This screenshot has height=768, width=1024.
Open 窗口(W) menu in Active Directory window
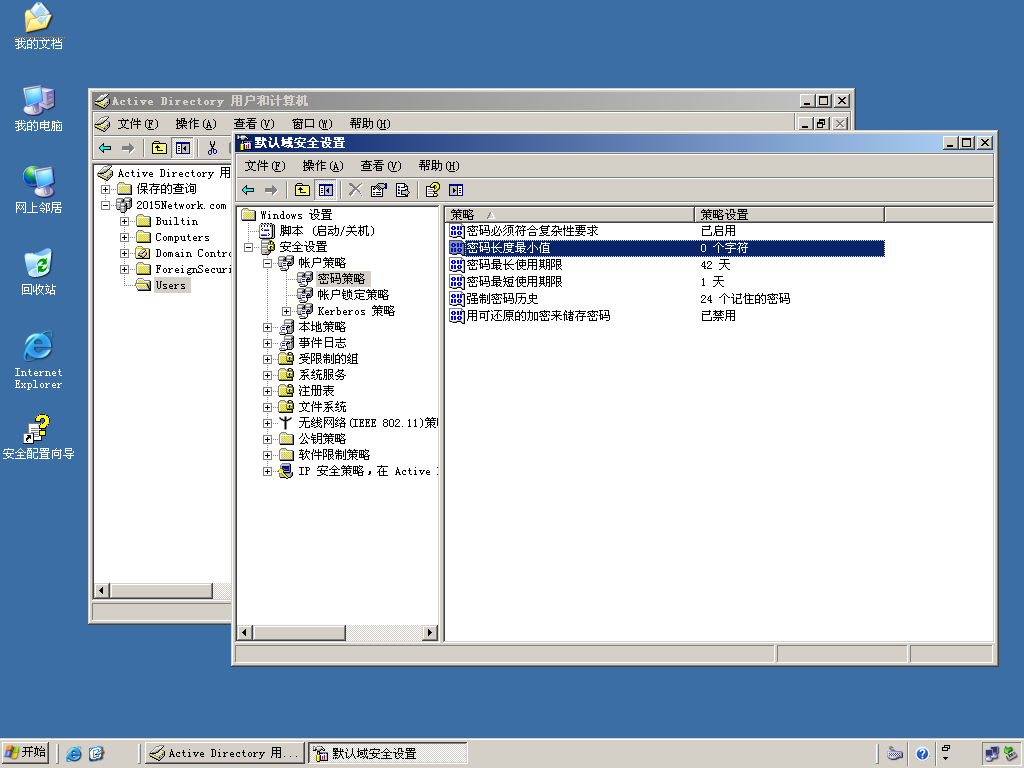pos(312,124)
